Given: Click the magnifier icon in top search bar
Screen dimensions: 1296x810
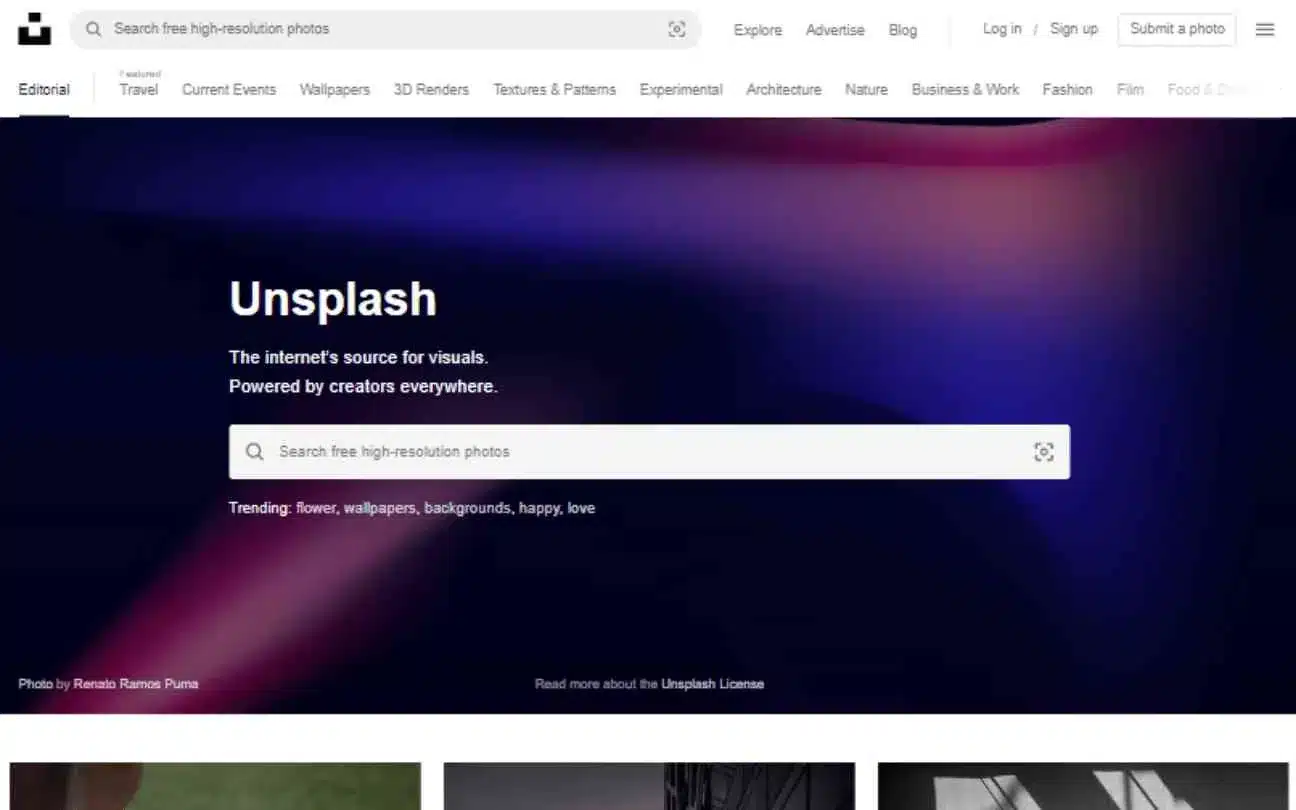Looking at the screenshot, I should [x=93, y=29].
